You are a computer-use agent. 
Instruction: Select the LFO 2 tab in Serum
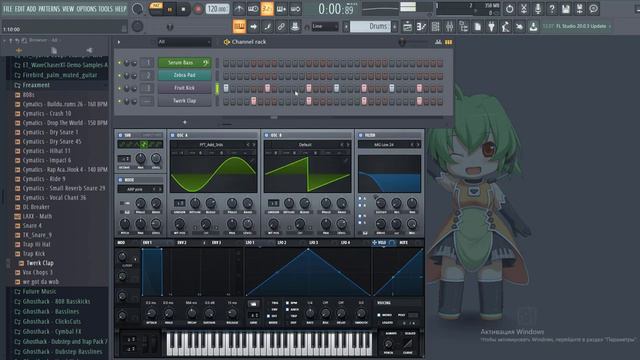[x=282, y=242]
